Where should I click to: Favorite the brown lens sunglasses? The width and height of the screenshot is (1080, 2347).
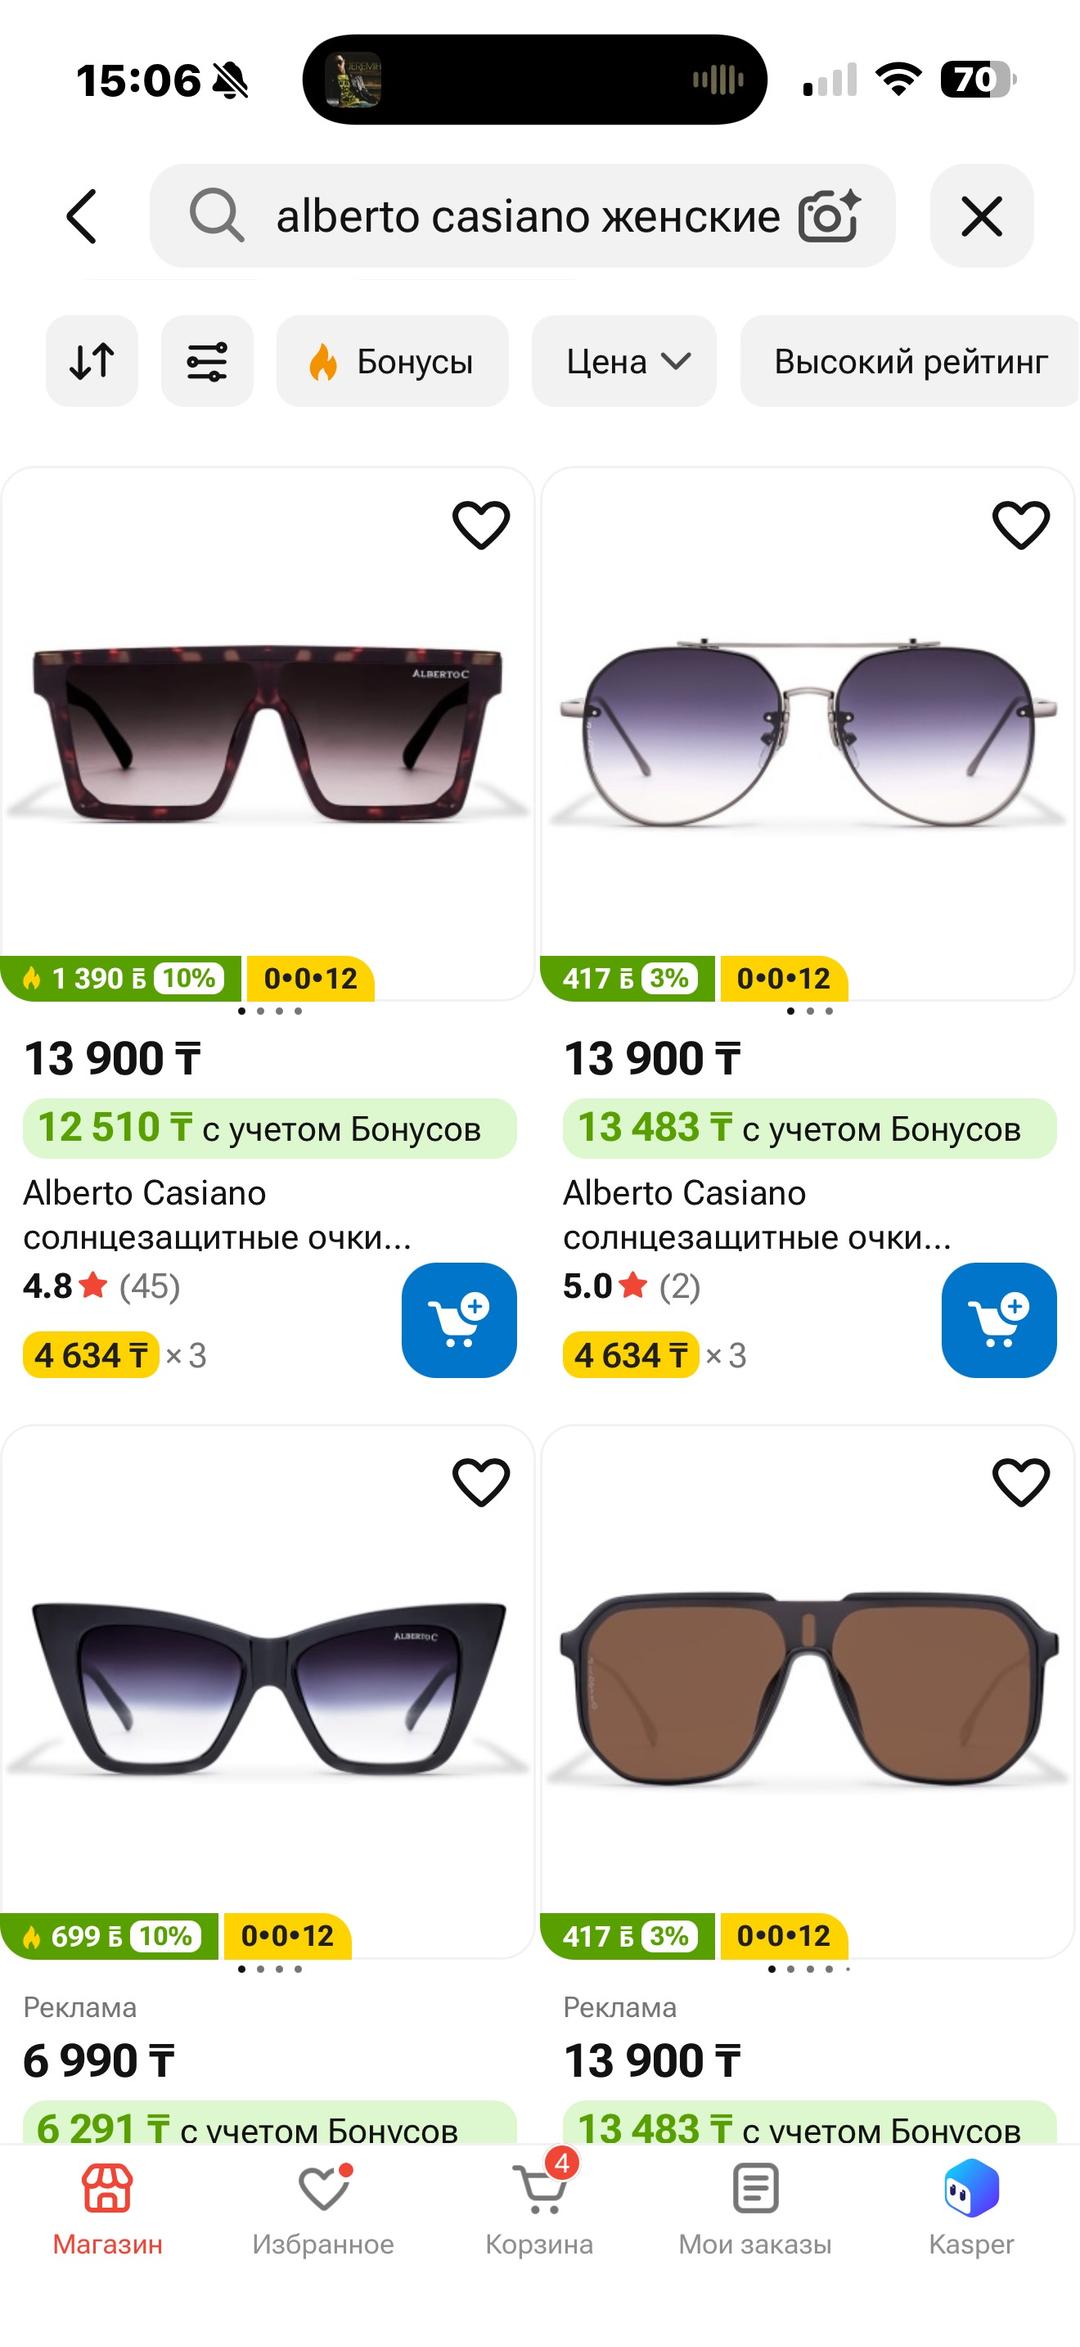coord(1020,1481)
